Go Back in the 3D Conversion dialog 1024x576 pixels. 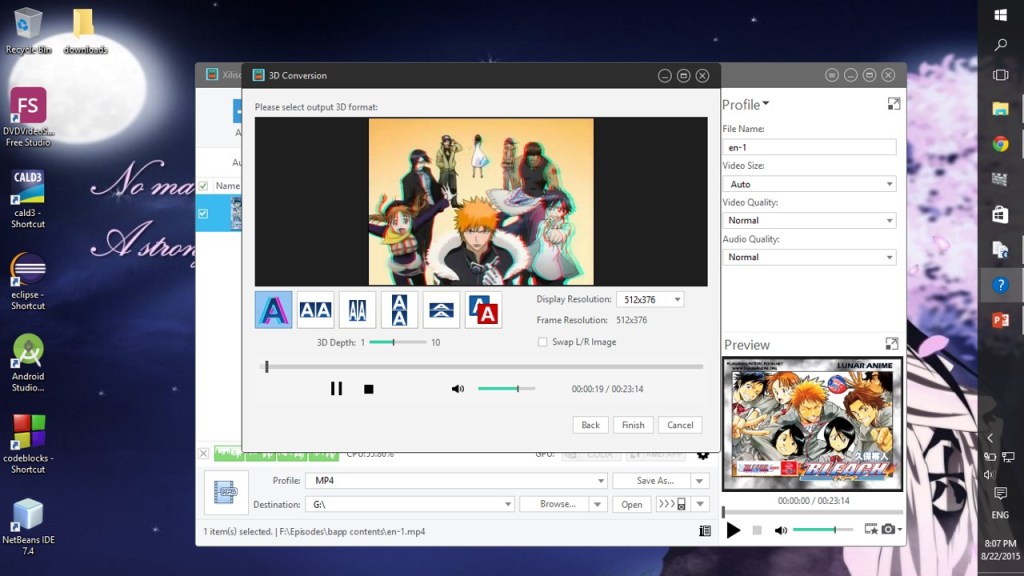pos(591,425)
